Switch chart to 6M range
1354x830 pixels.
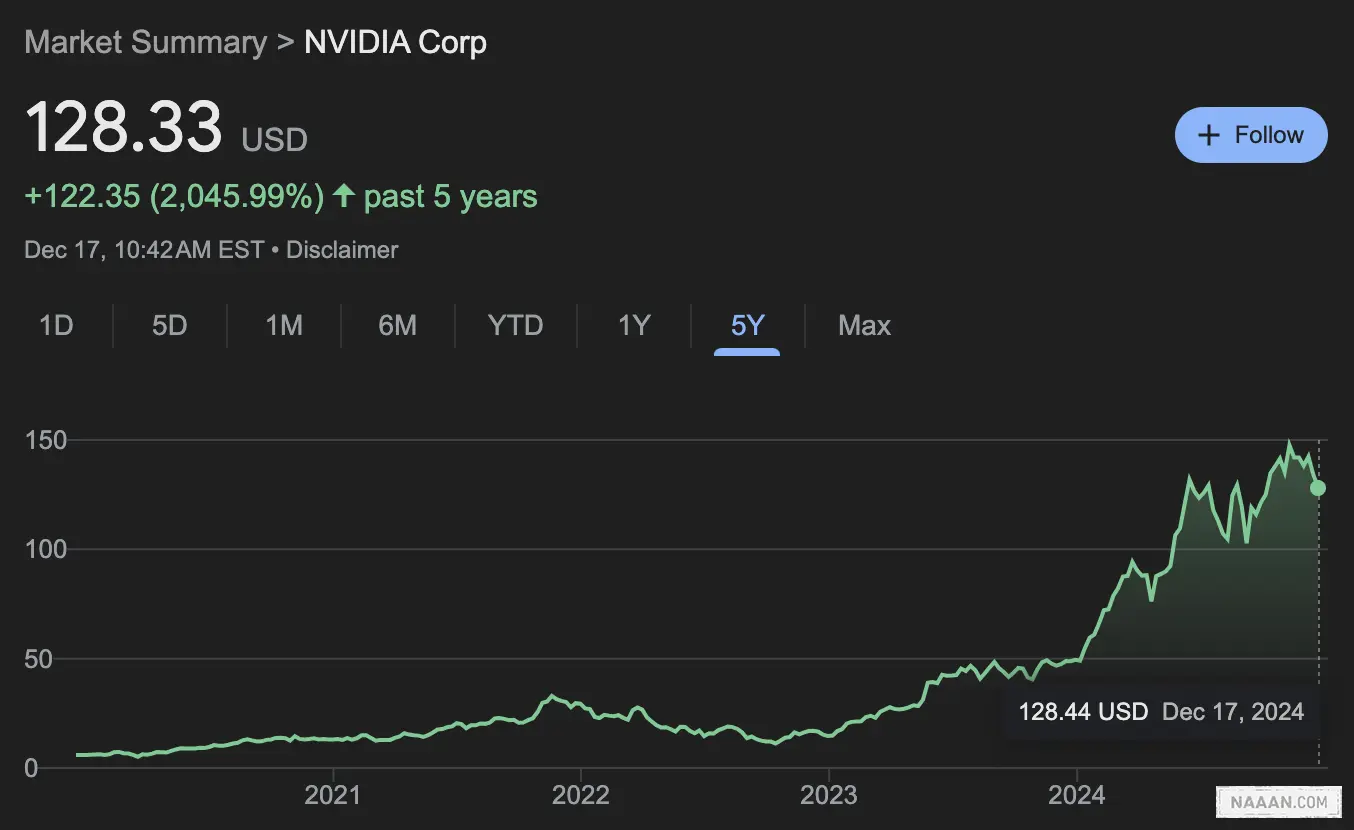pyautogui.click(x=397, y=325)
